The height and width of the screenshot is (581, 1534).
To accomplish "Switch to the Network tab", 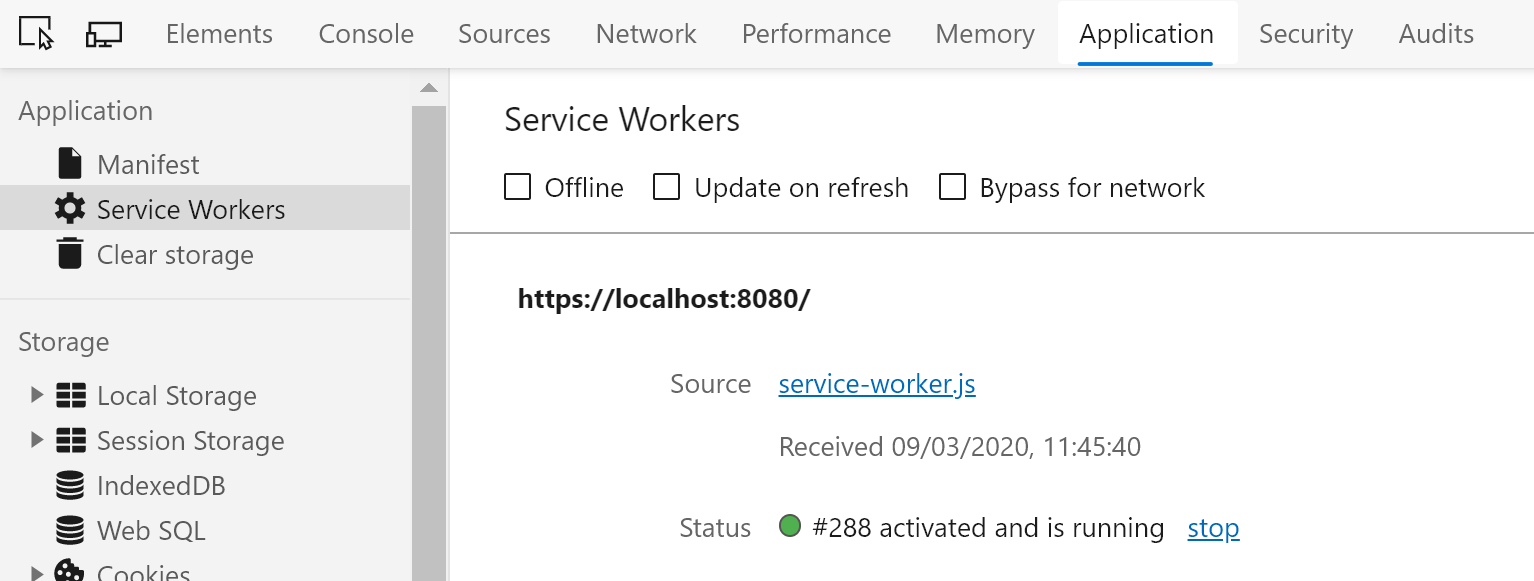I will (x=645, y=33).
